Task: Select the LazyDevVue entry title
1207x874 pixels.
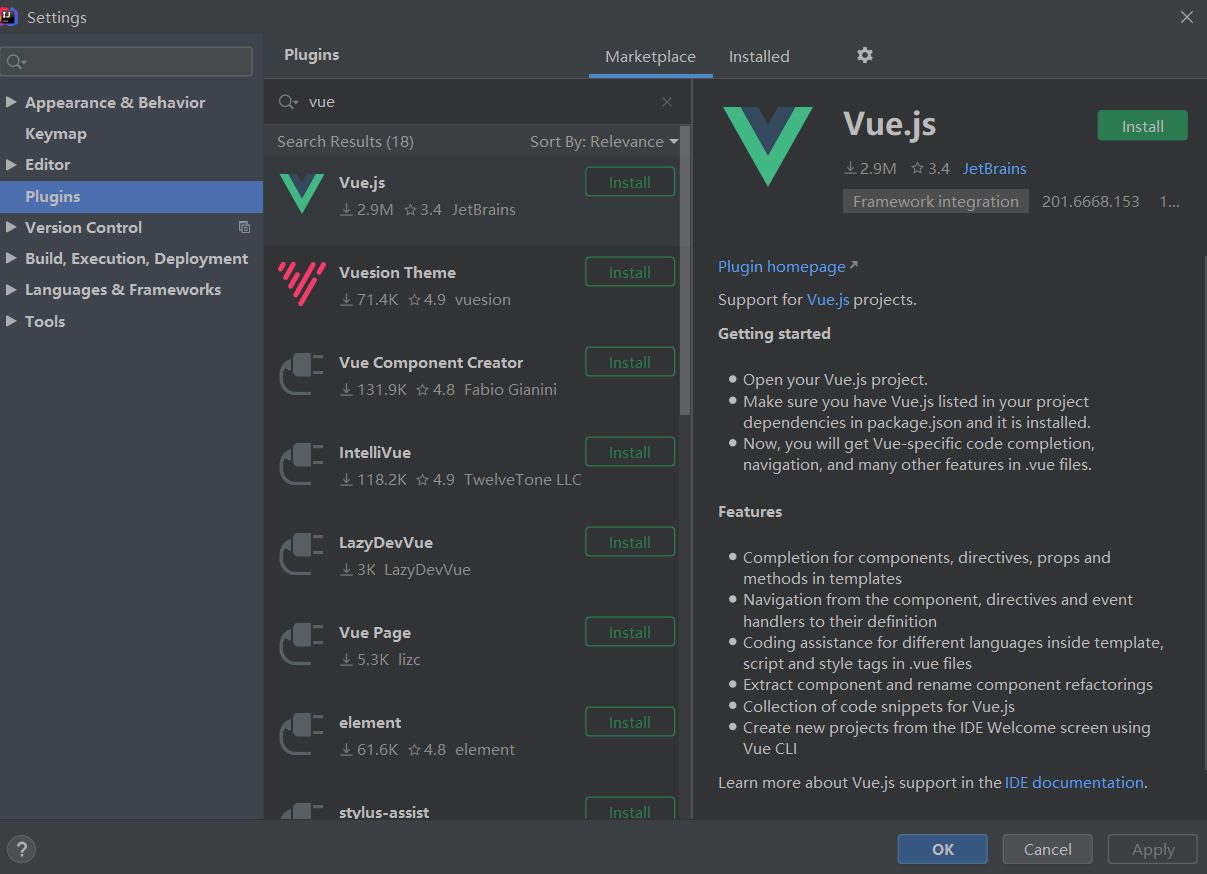Action: pos(386,542)
